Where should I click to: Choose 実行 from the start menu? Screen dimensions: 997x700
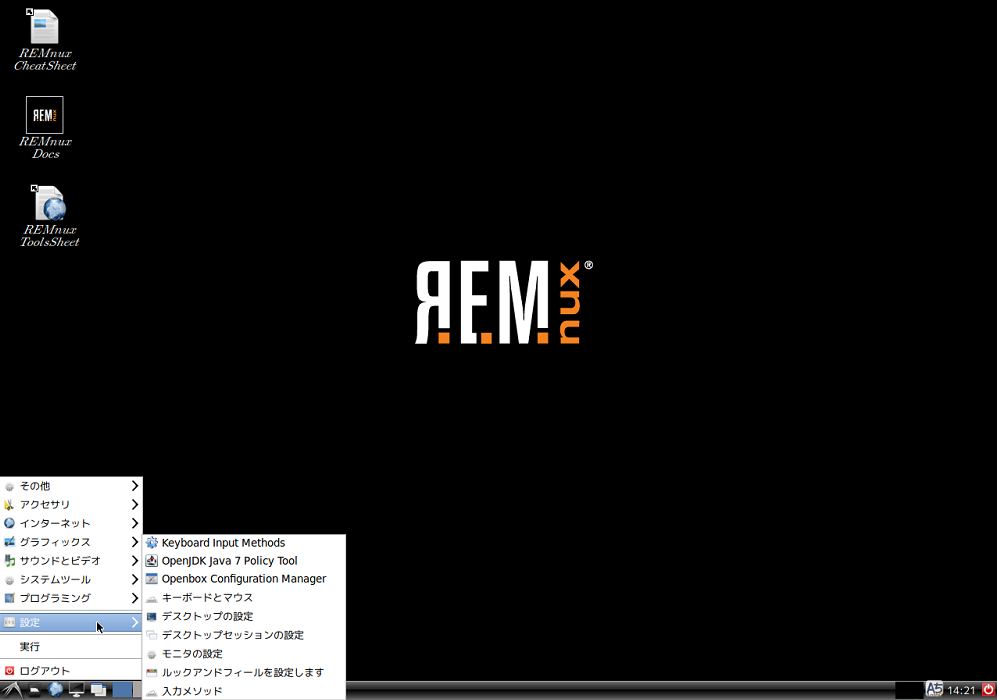coord(71,647)
